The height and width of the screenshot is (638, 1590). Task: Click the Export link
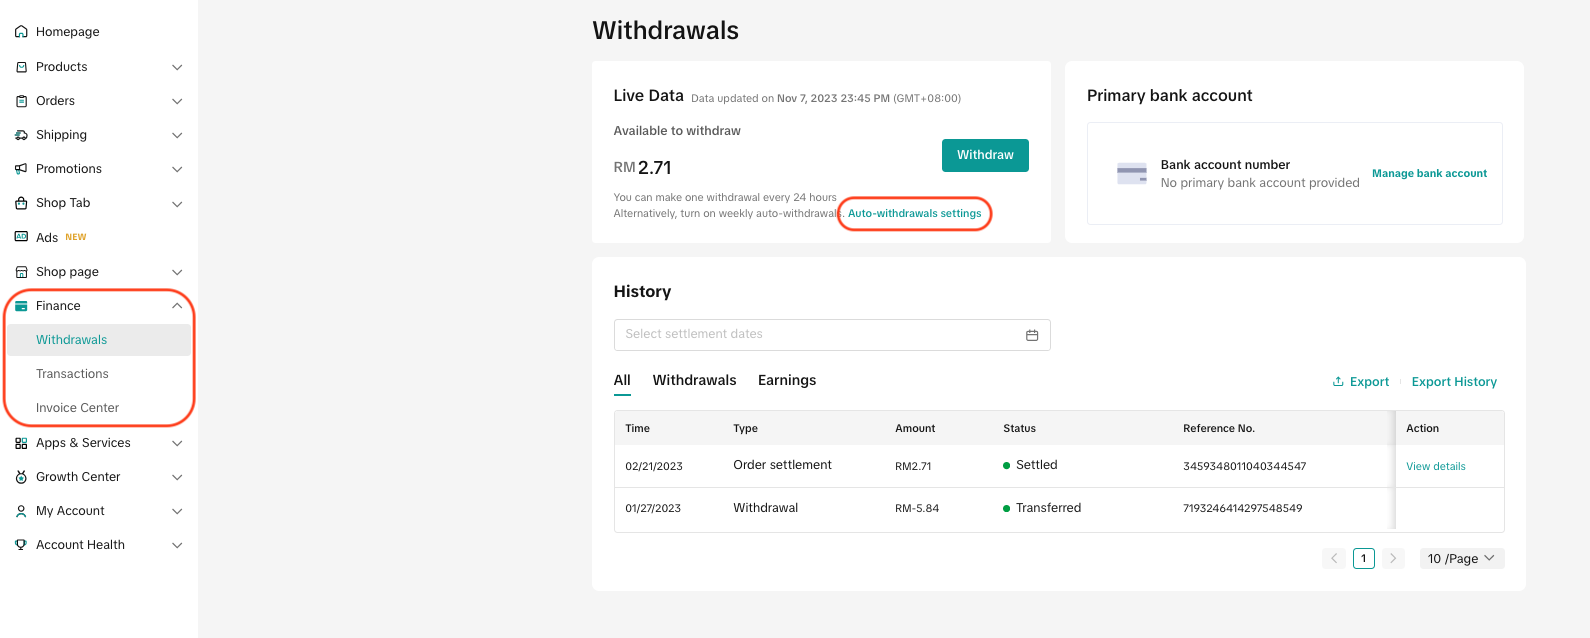(1361, 382)
